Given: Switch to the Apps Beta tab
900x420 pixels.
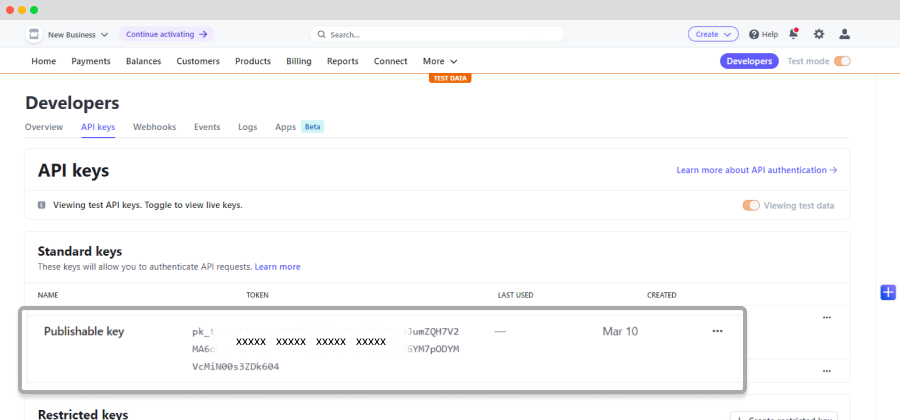Looking at the screenshot, I should (x=299, y=127).
